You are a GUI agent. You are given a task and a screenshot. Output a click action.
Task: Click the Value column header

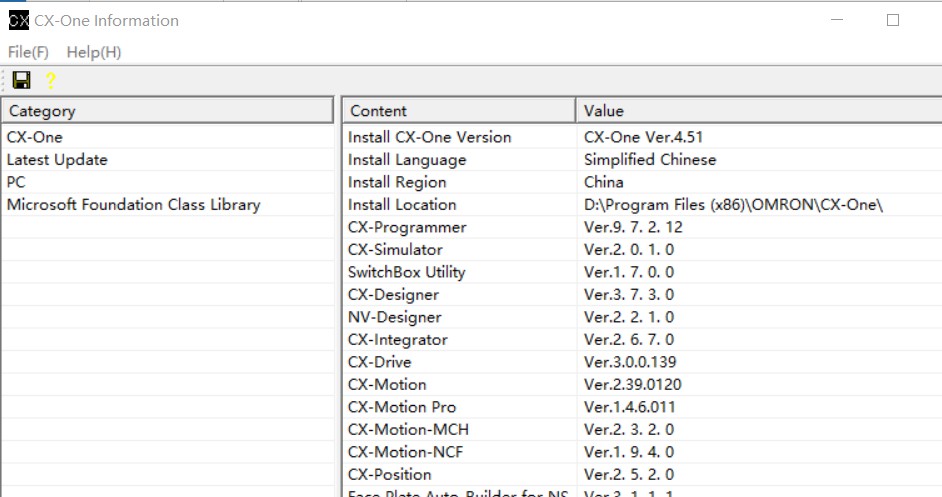pyautogui.click(x=758, y=111)
